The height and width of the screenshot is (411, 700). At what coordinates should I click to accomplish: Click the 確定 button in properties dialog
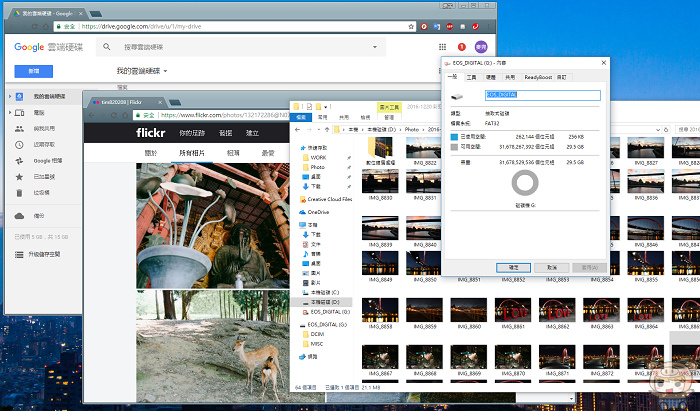pyautogui.click(x=513, y=268)
